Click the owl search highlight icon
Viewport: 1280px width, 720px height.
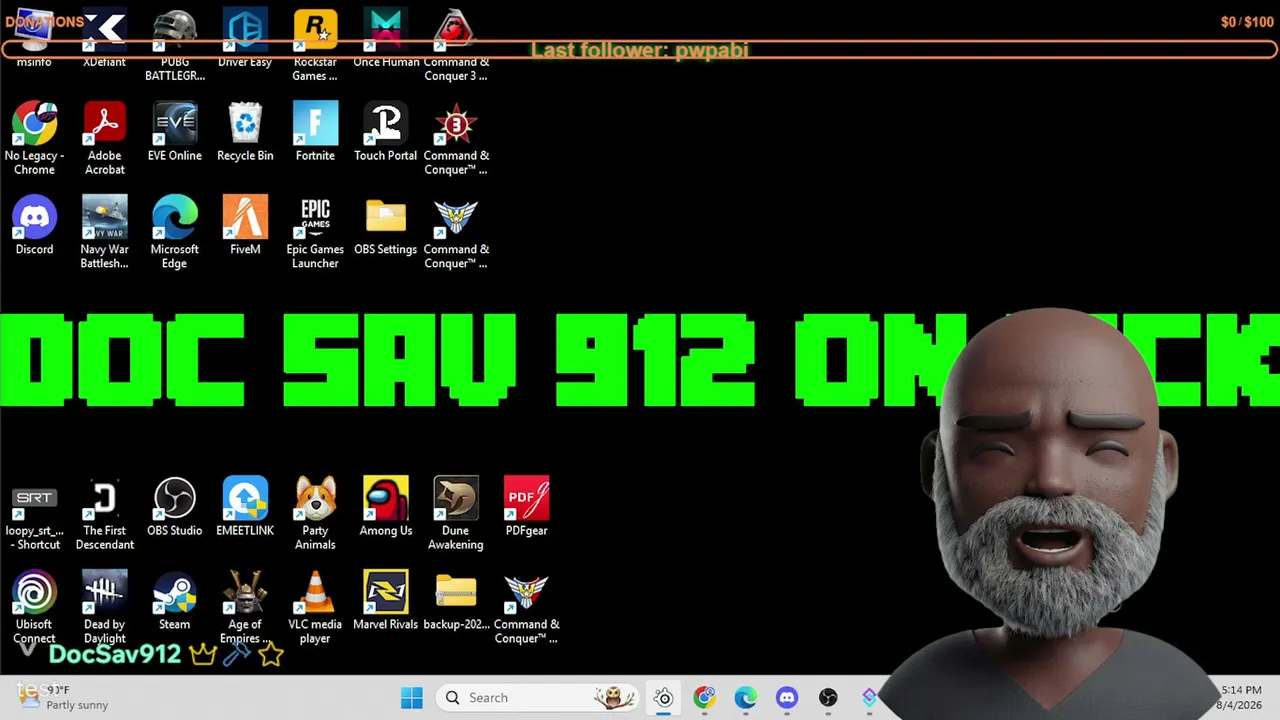click(x=614, y=698)
